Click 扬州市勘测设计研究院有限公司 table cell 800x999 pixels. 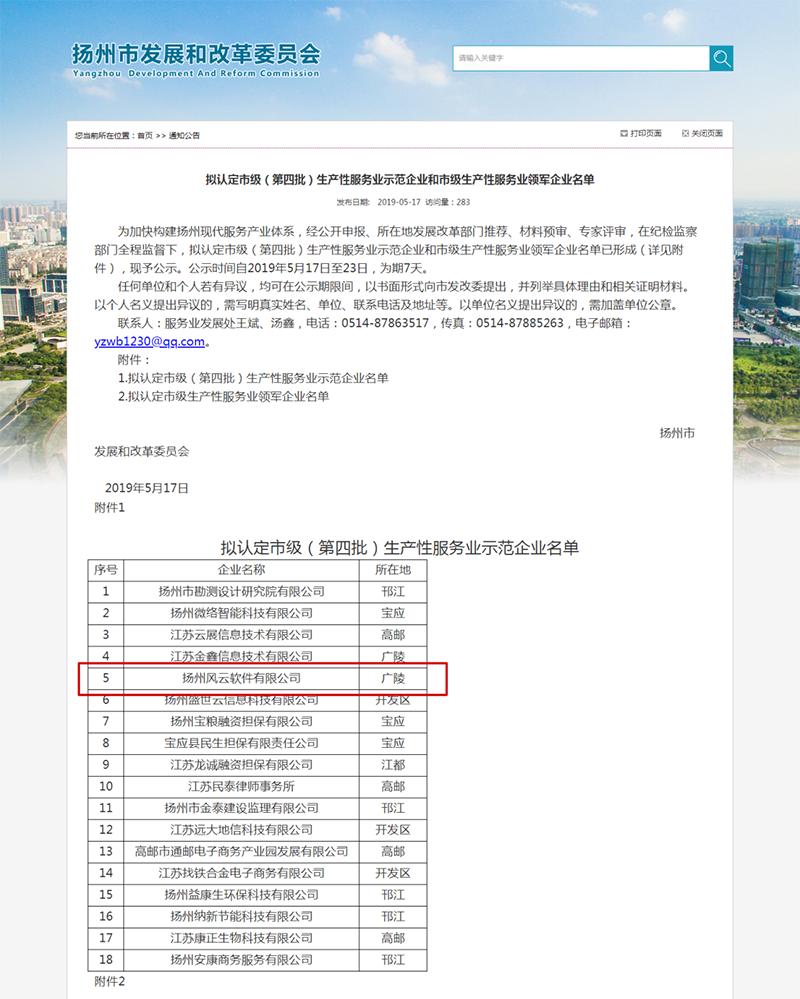[241, 591]
